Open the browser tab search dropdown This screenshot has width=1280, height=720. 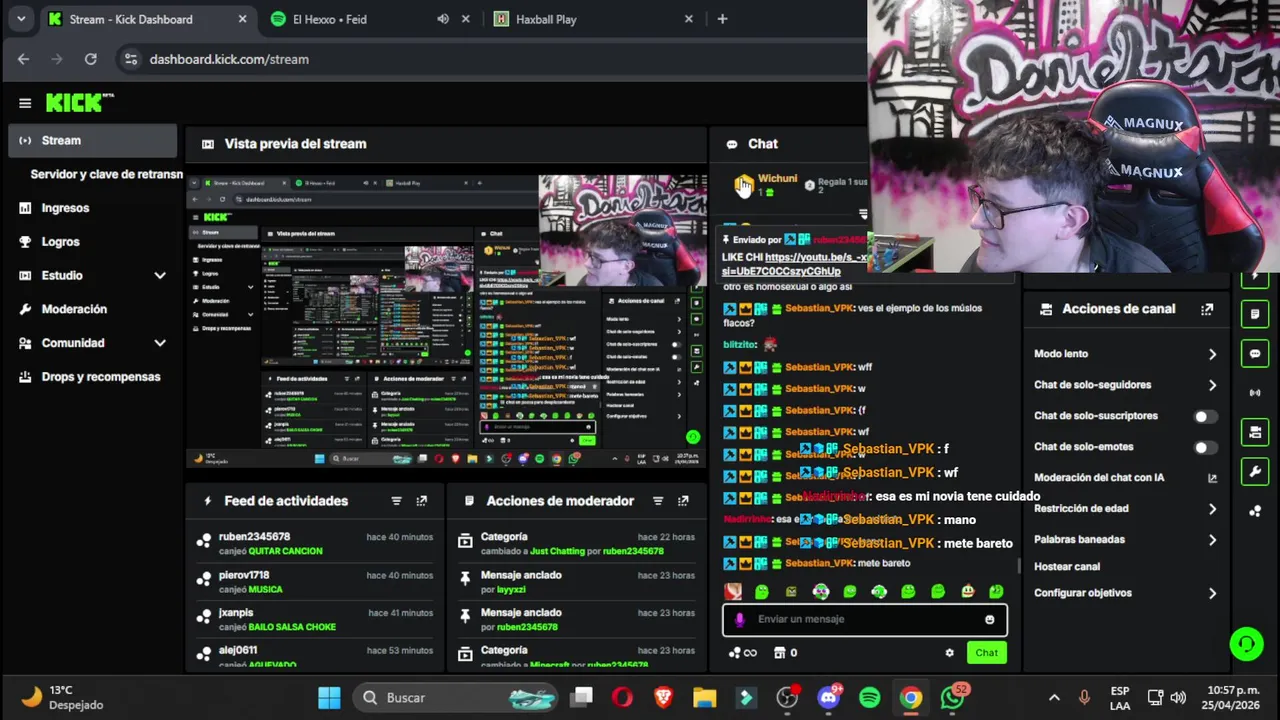(x=21, y=19)
